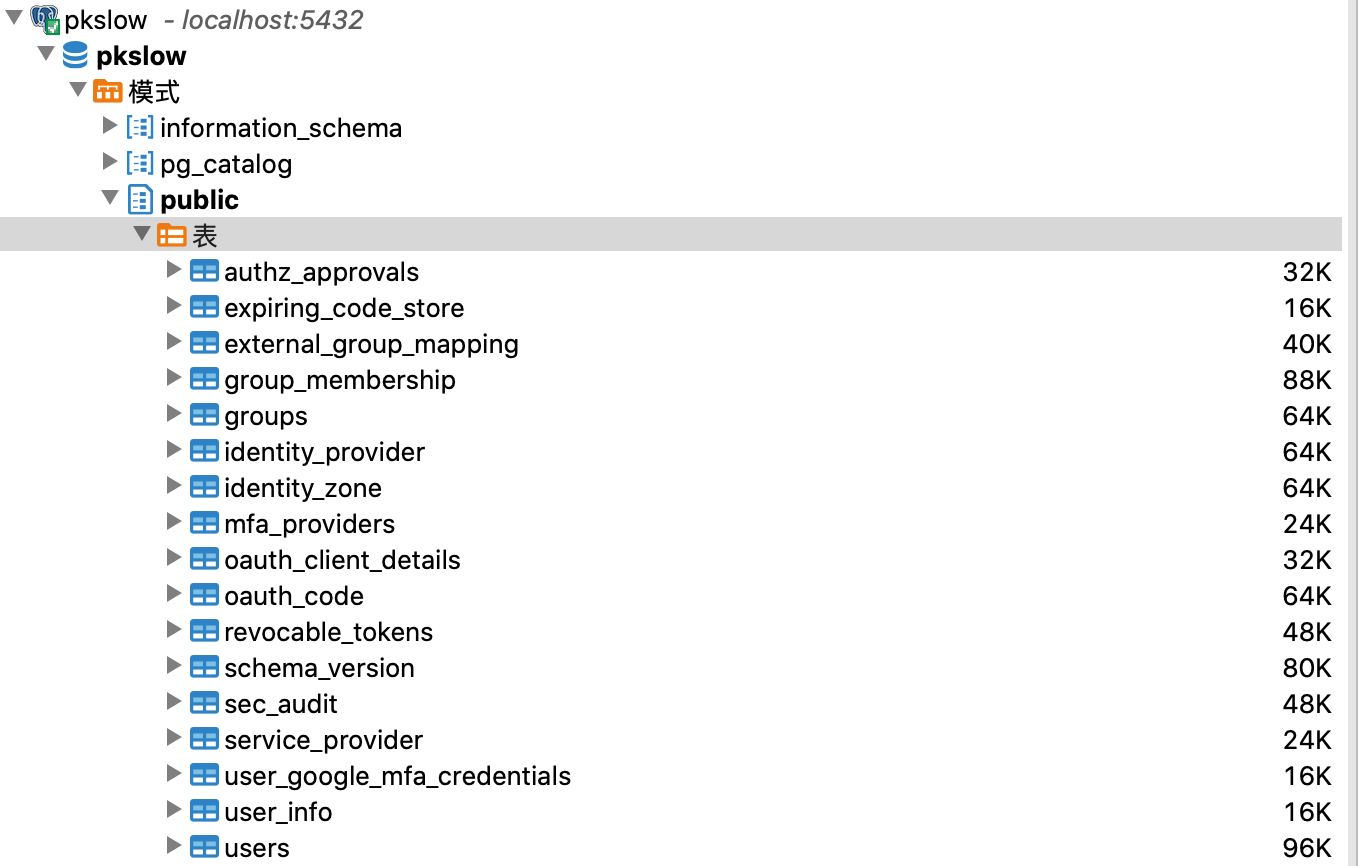Image resolution: width=1360 pixels, height=866 pixels.
Task: Click the authz_approvals table icon
Action: pyautogui.click(x=204, y=272)
